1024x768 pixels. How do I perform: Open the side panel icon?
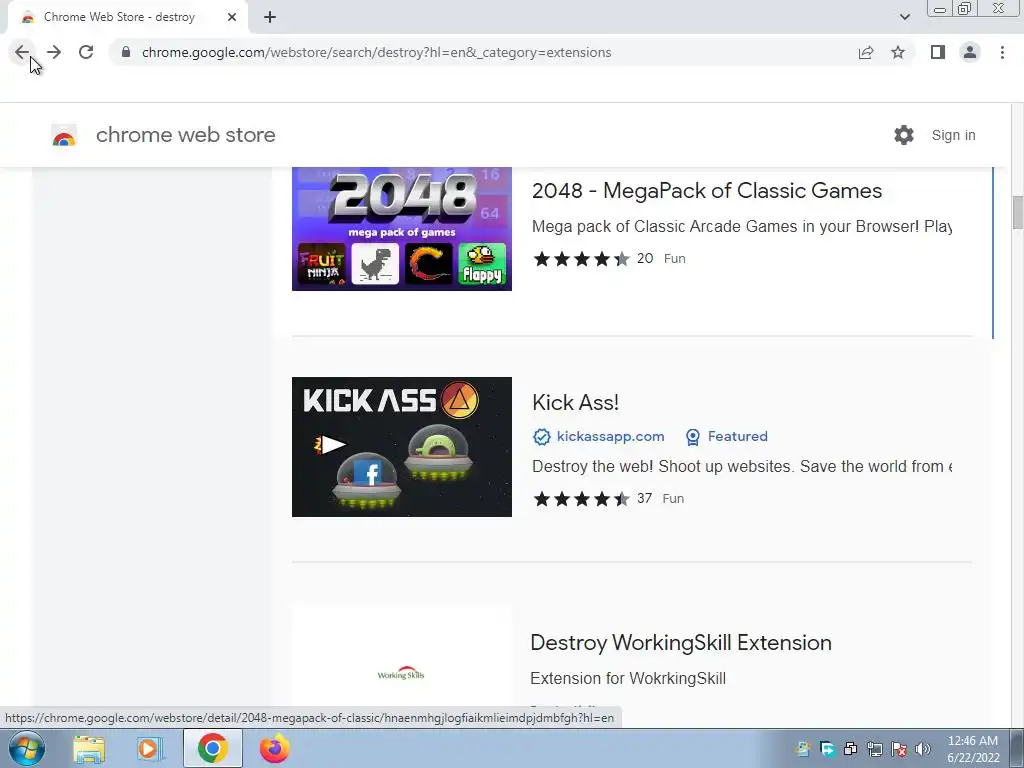(x=938, y=52)
